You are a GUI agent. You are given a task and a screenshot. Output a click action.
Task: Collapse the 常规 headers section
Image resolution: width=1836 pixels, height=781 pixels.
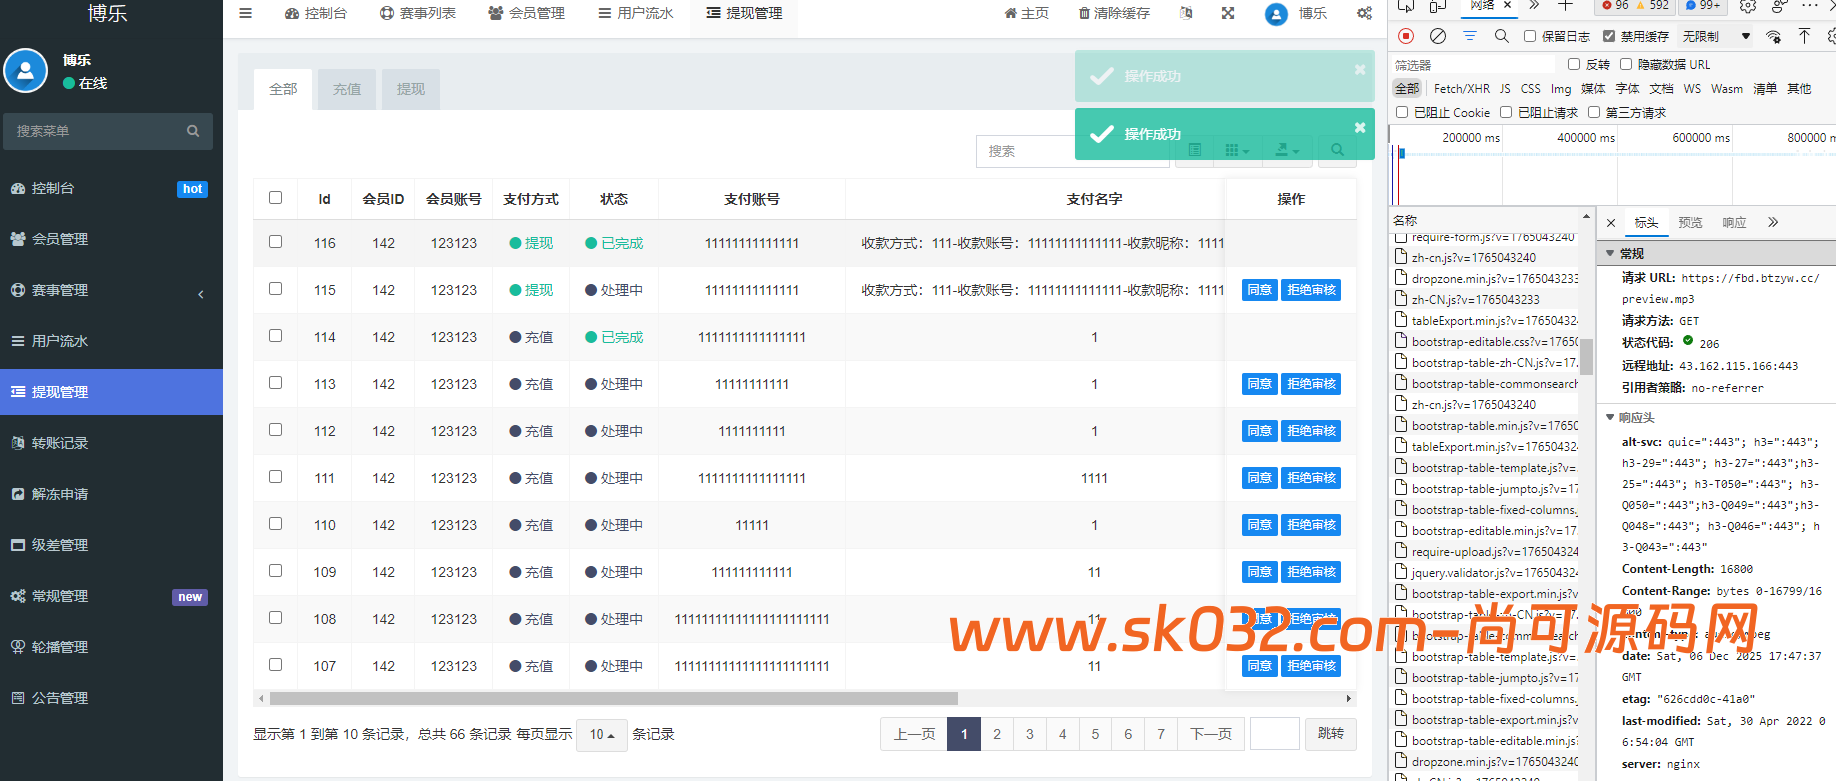click(x=1610, y=253)
